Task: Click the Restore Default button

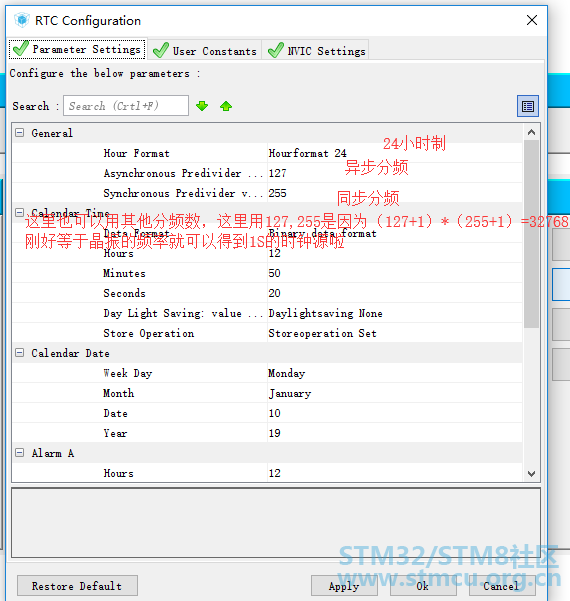Action: coord(77,586)
